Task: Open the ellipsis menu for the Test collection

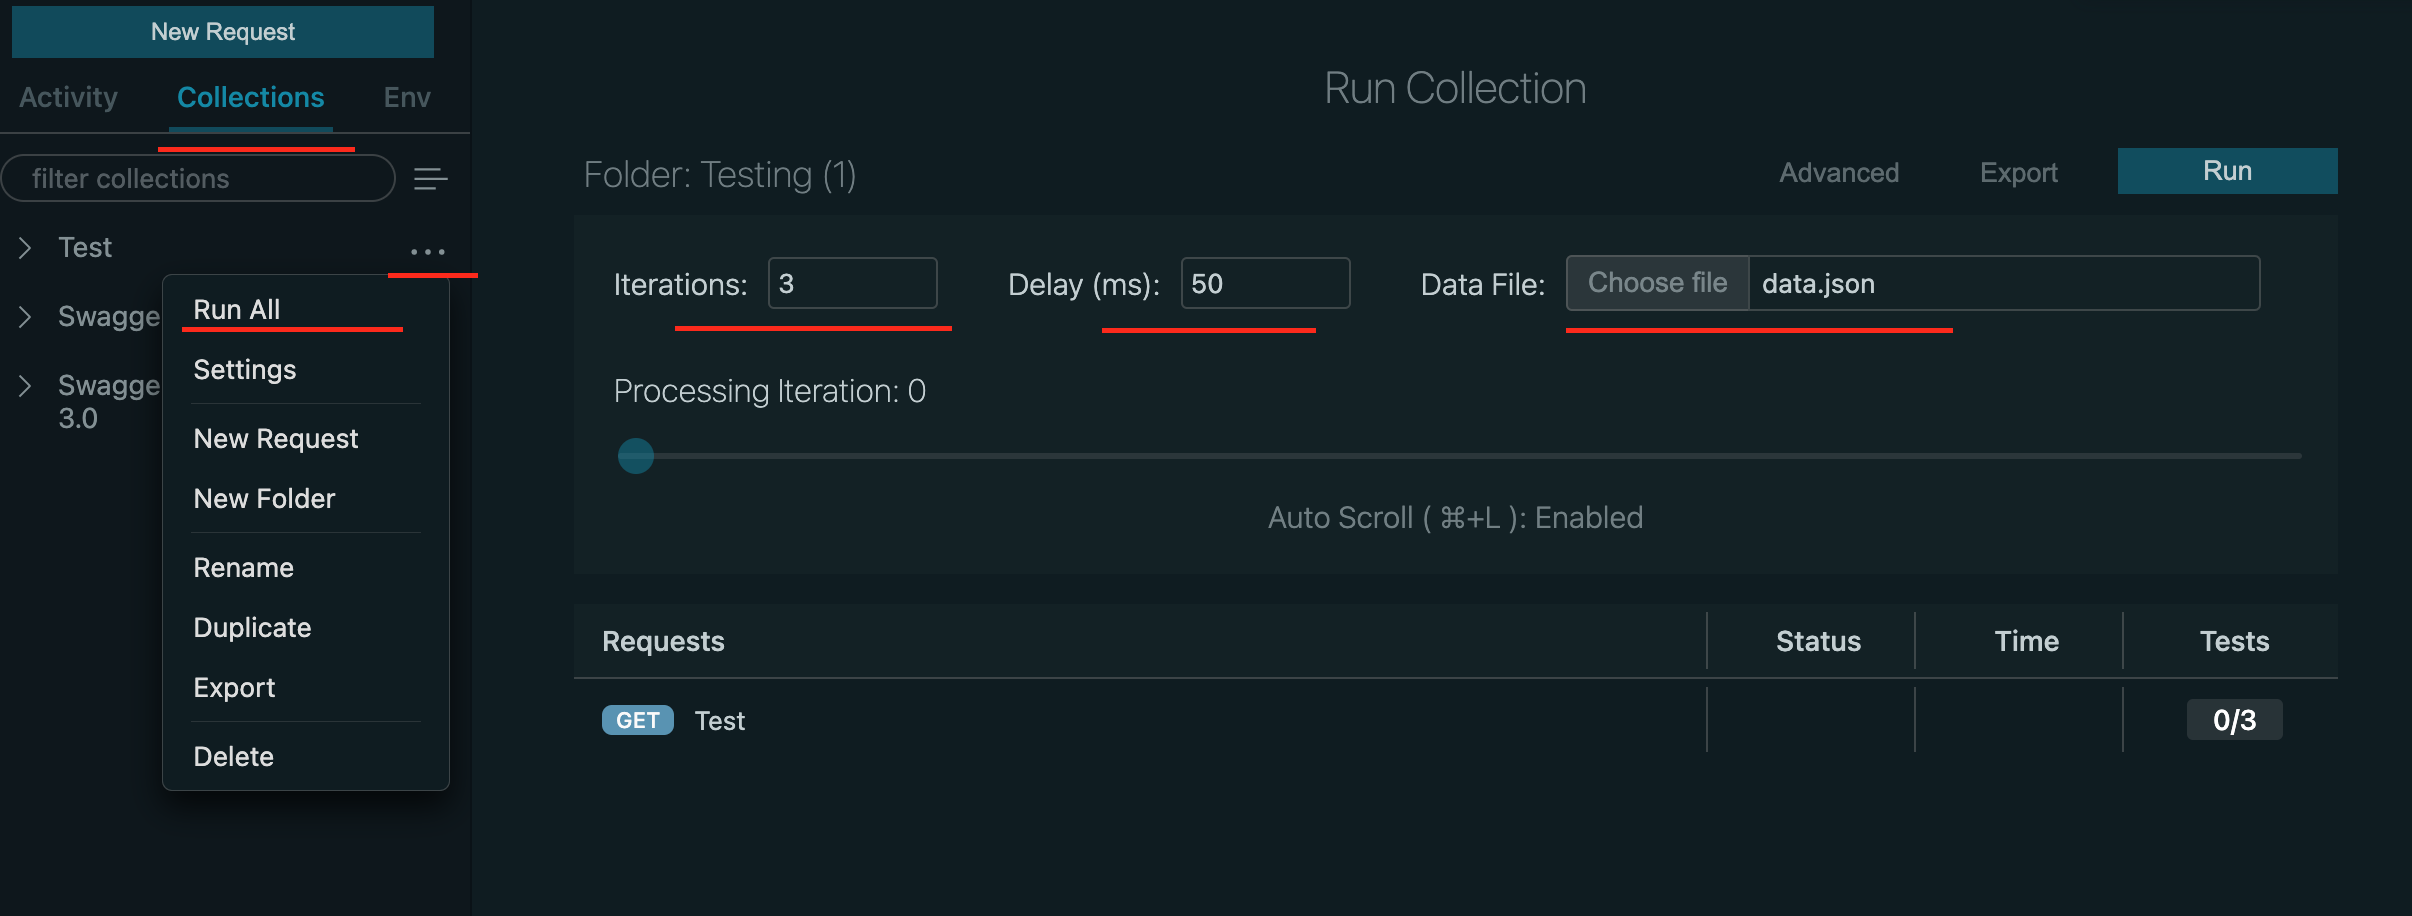Action: [x=428, y=250]
